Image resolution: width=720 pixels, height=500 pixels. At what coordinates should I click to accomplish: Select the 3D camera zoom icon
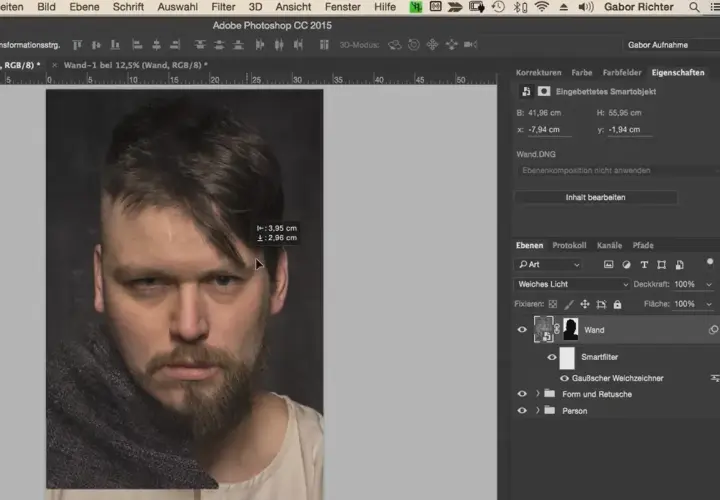[x=470, y=45]
